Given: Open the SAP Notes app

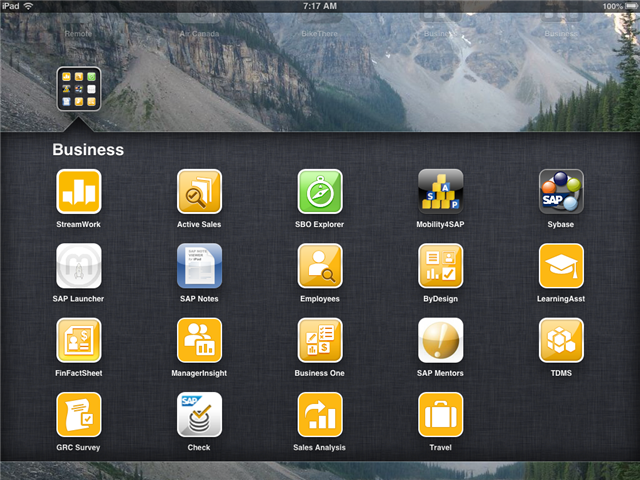Looking at the screenshot, I should 199,266.
